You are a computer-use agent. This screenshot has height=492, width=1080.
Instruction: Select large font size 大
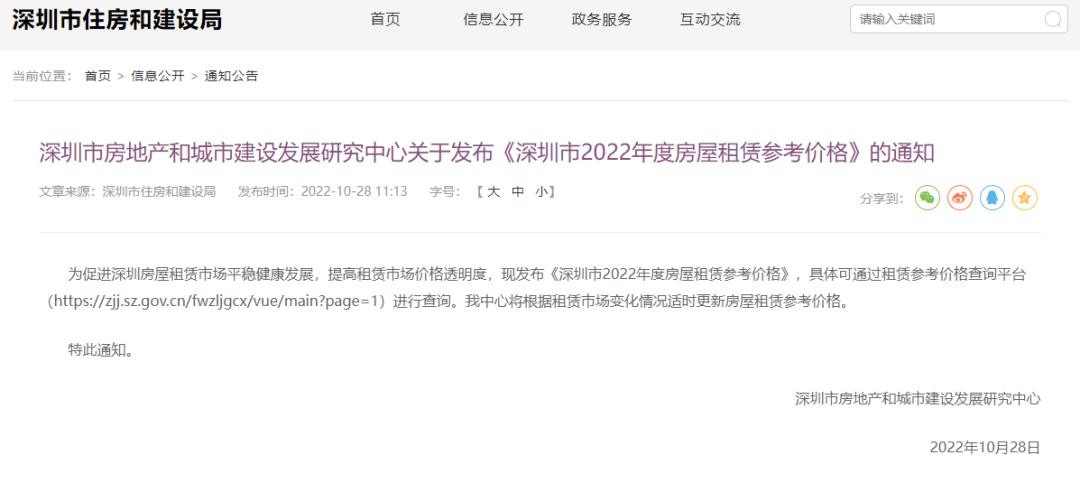493,192
